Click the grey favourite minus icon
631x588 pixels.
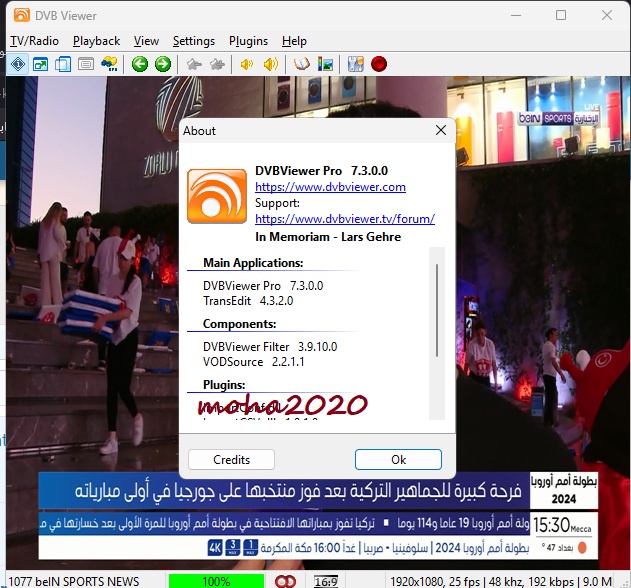click(x=194, y=64)
